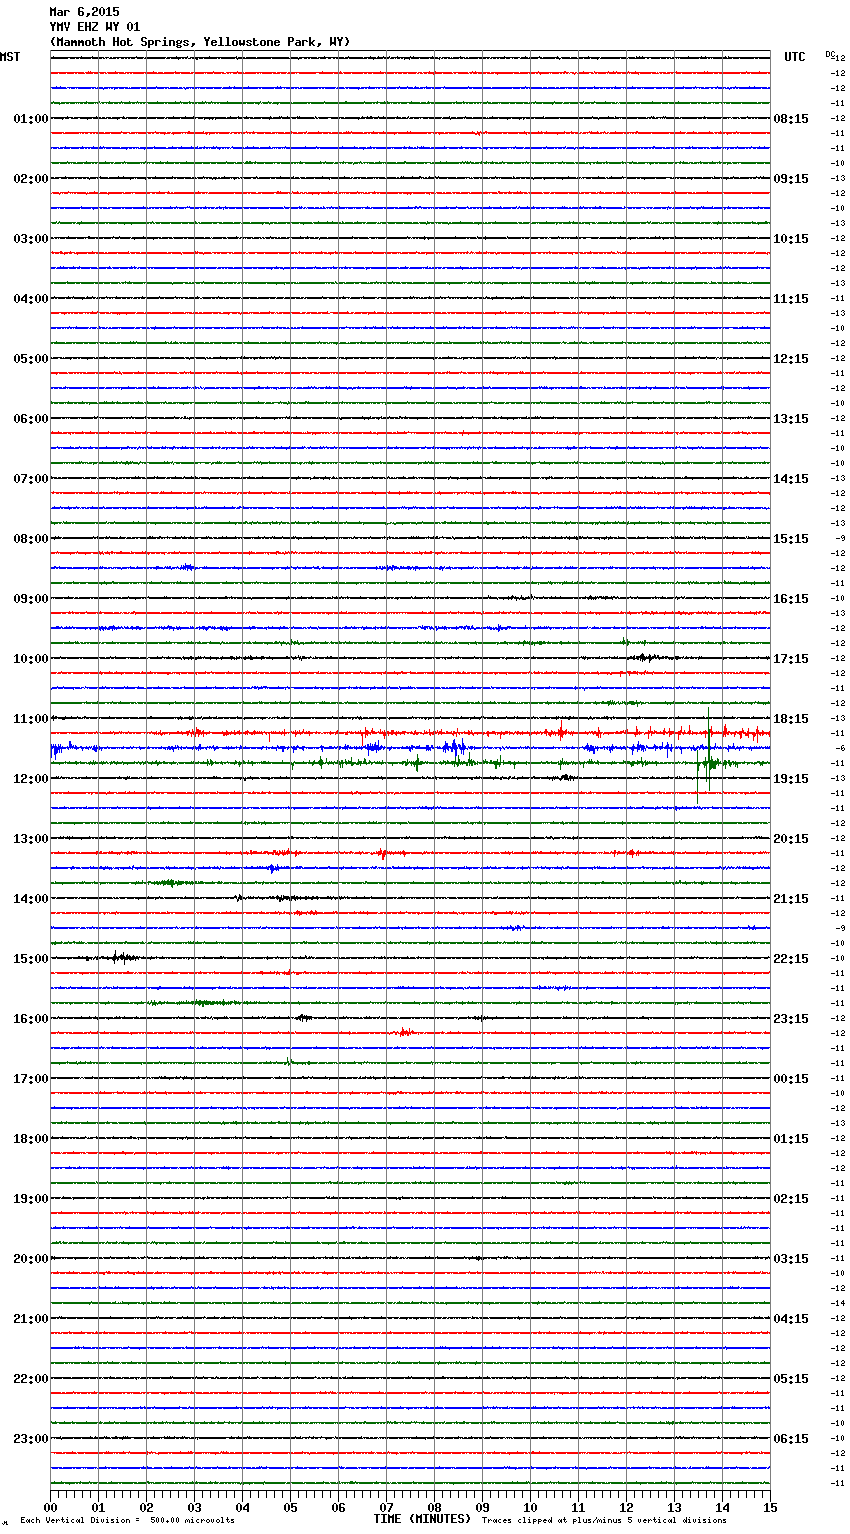Screen dimensions: 850x1534
Task: Click the minute axis tick label "15"
Action: (770, 1508)
